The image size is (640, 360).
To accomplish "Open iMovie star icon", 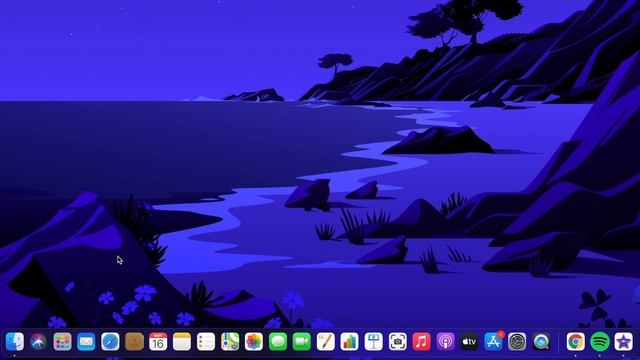I will (624, 342).
